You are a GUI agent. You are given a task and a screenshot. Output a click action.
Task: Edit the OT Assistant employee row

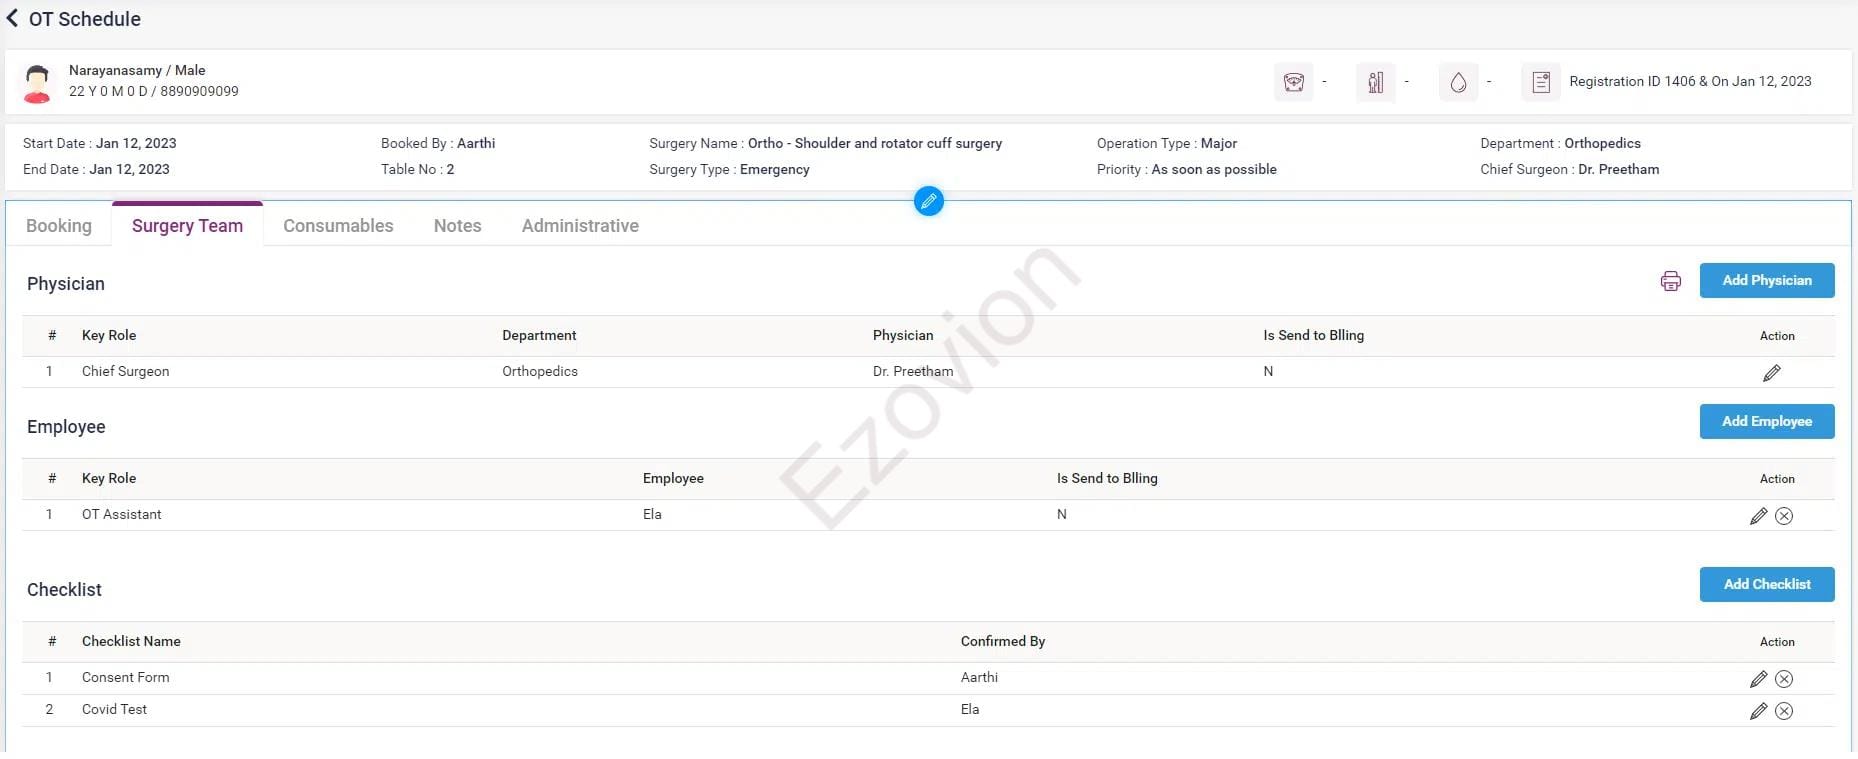(1758, 516)
